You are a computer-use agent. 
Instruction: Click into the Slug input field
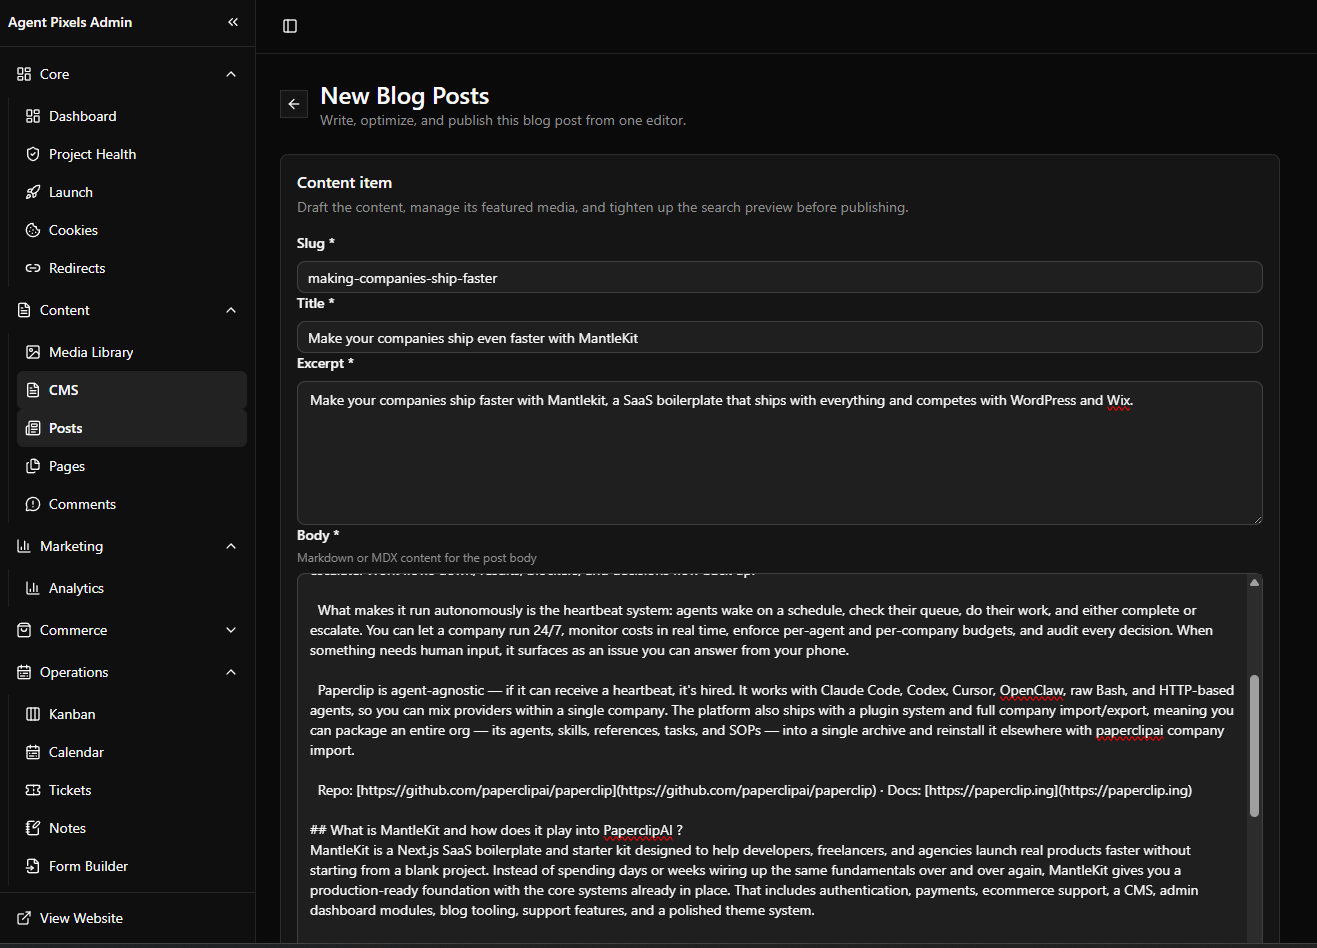[x=779, y=277]
